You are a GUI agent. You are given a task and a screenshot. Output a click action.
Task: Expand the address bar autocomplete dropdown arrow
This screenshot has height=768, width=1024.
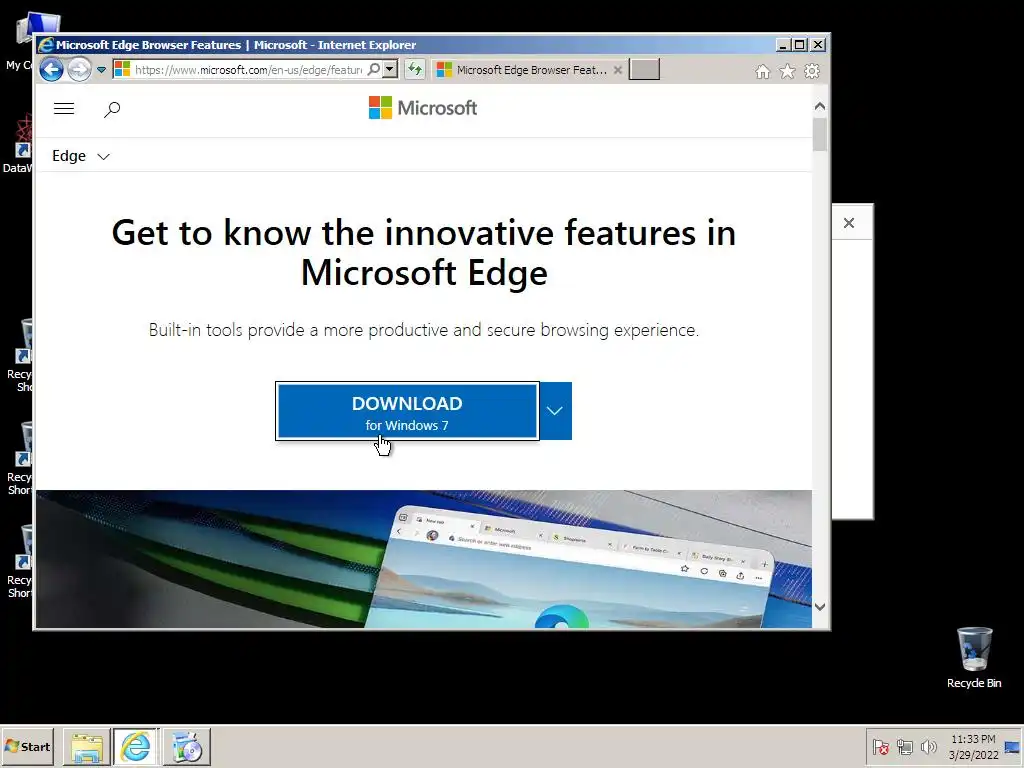[x=390, y=69]
